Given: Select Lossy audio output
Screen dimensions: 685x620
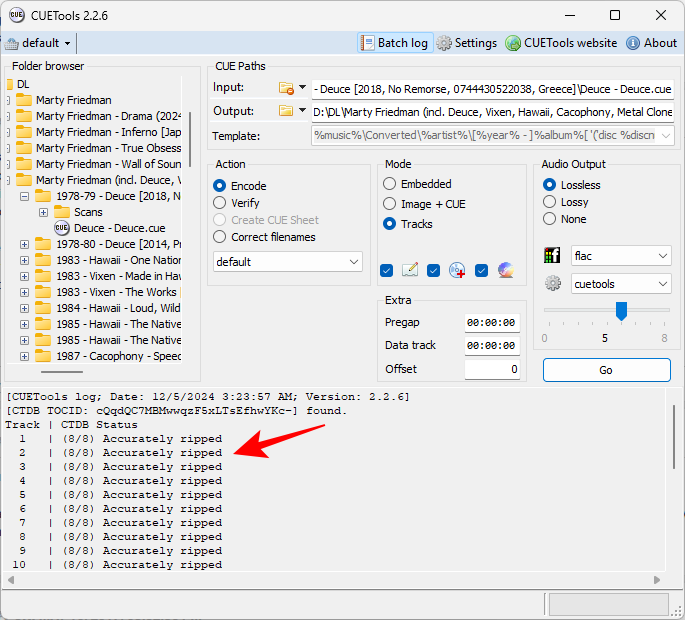Looking at the screenshot, I should point(549,202).
